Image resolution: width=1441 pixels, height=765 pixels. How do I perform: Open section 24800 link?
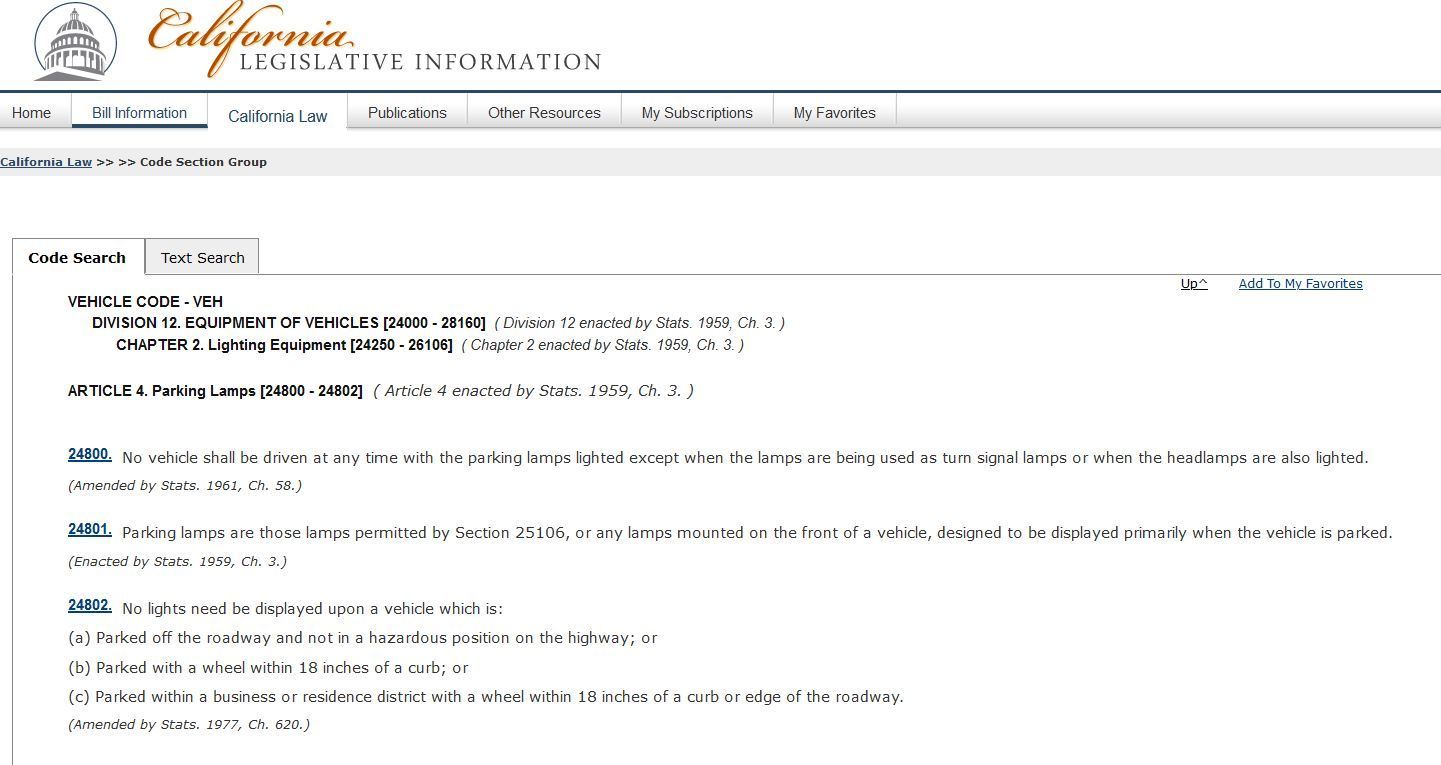click(x=89, y=455)
